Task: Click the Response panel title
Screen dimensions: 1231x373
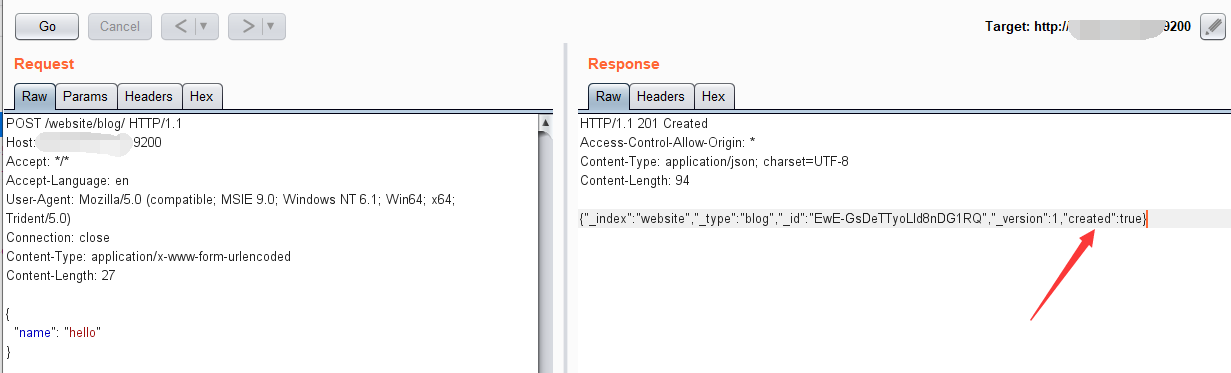Action: pyautogui.click(x=624, y=64)
